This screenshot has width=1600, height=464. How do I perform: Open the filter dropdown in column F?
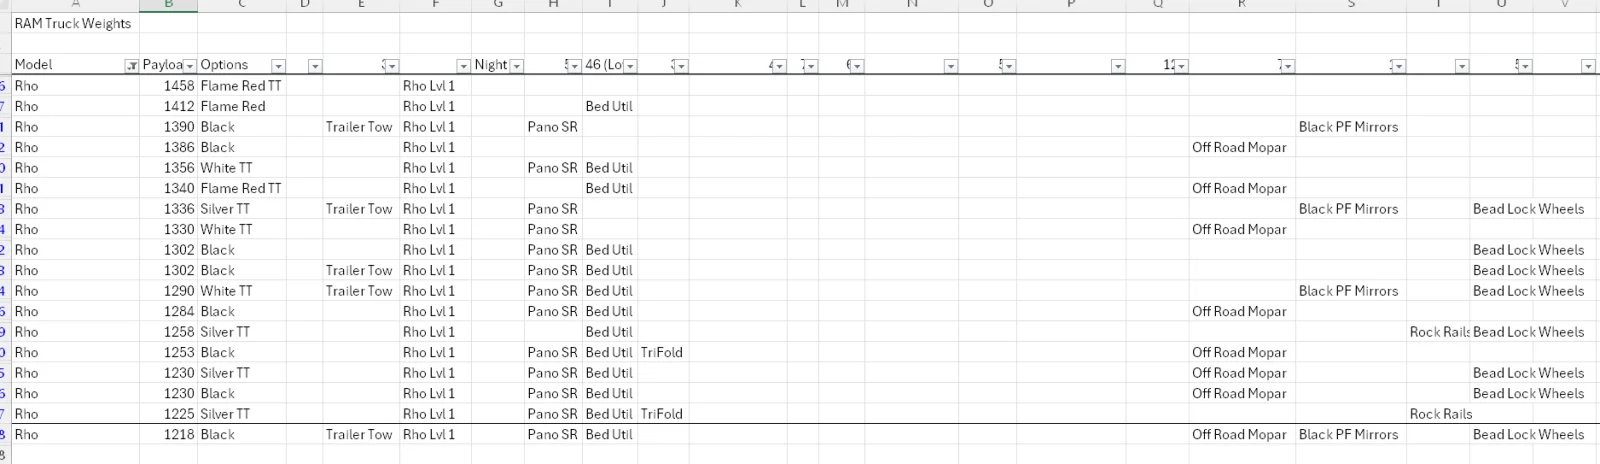[463, 66]
